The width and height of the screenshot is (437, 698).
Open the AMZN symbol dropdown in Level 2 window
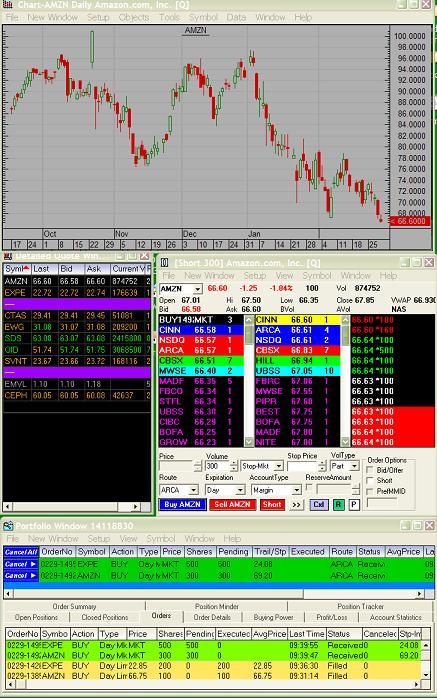coord(198,289)
